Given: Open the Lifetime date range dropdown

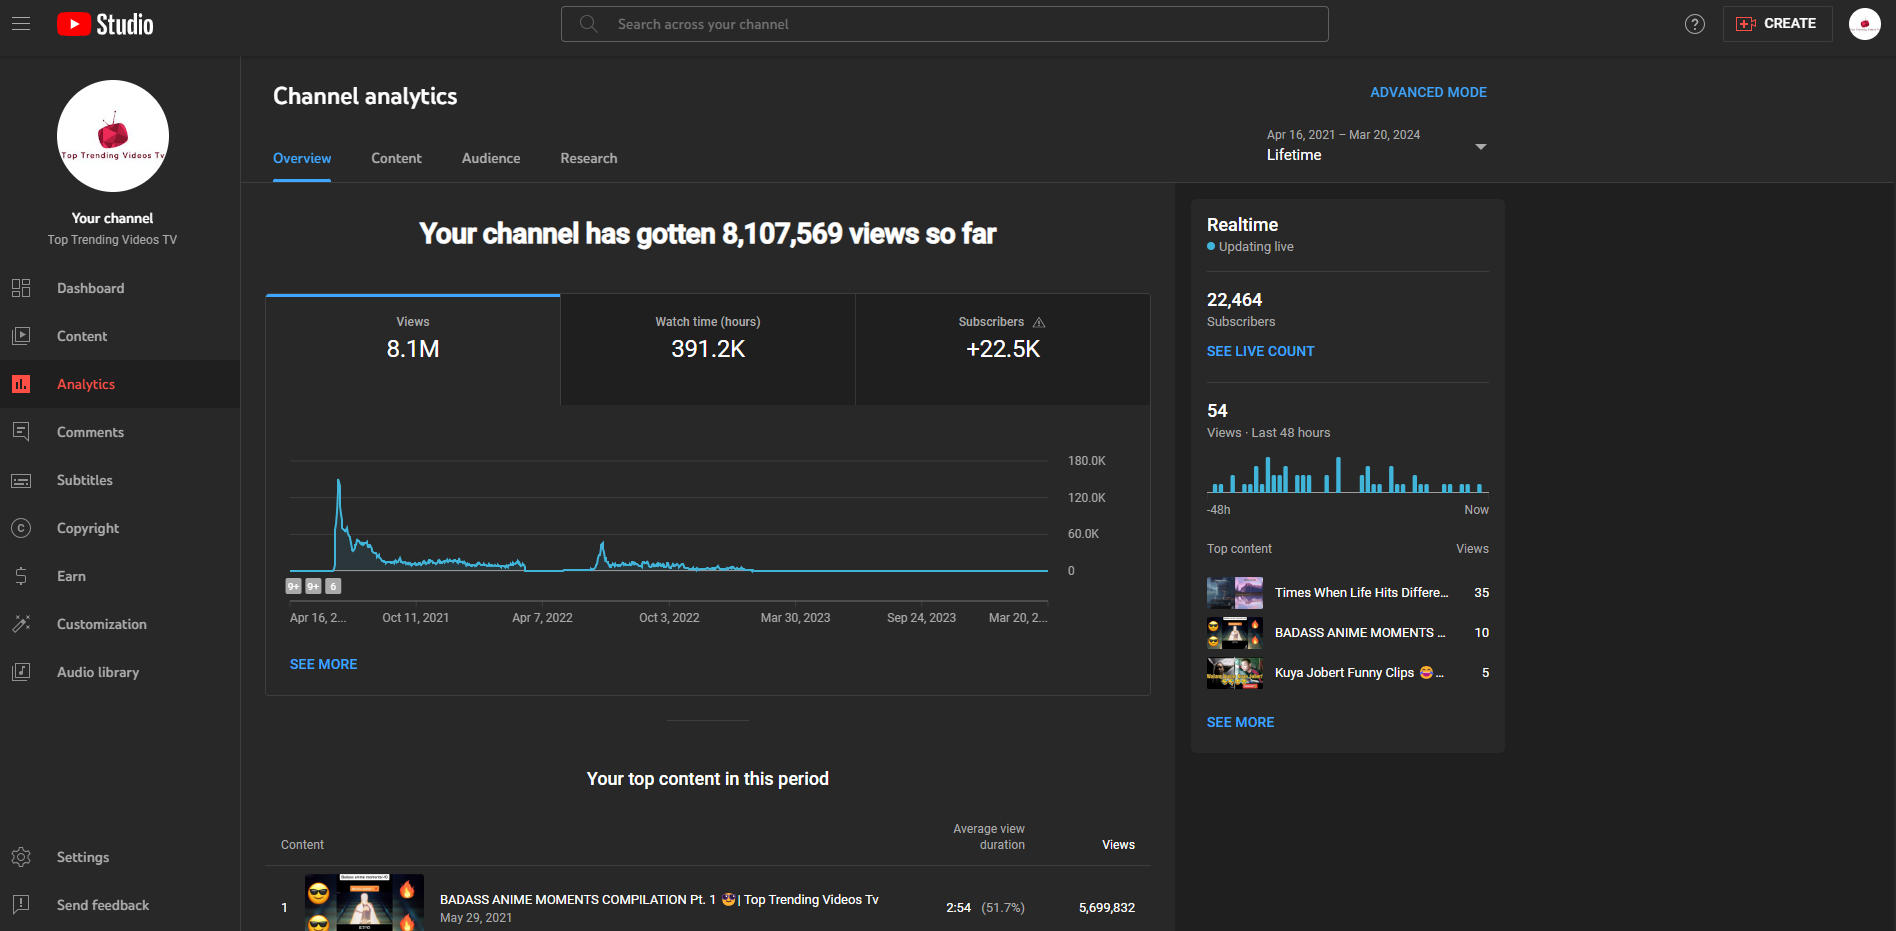Looking at the screenshot, I should 1377,146.
